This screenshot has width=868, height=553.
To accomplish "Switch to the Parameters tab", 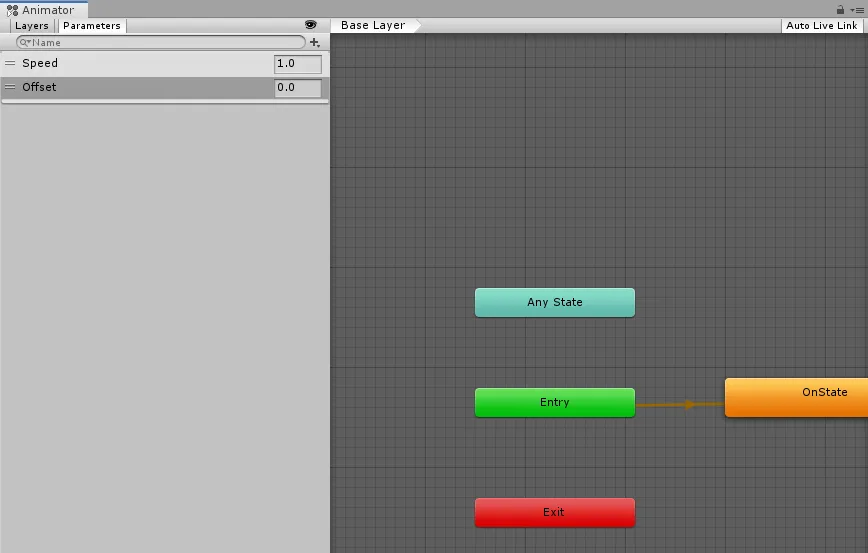I will point(92,25).
